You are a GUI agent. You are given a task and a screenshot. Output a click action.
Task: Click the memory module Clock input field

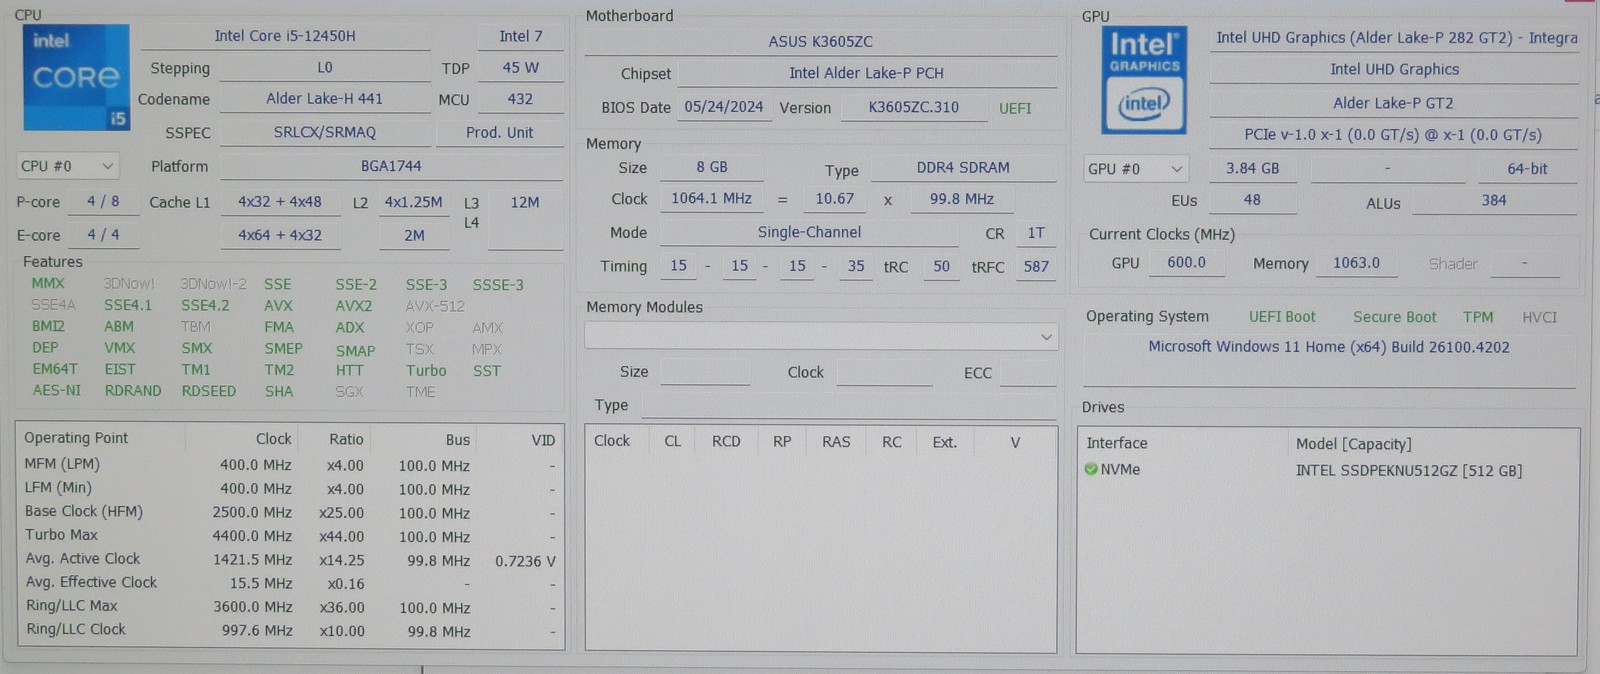coord(885,372)
